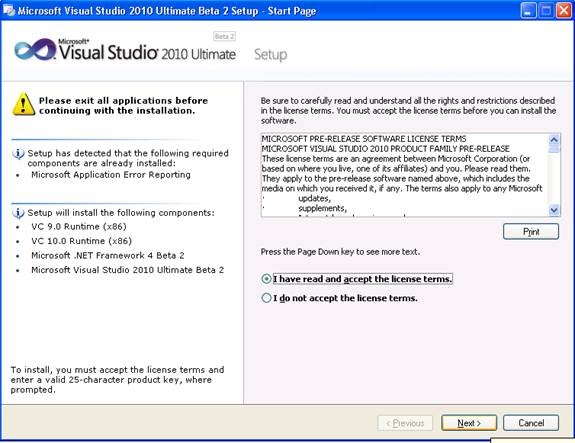Click 'Microsoft Application Error Reporting' text
This screenshot has height=443, width=575.
point(111,175)
